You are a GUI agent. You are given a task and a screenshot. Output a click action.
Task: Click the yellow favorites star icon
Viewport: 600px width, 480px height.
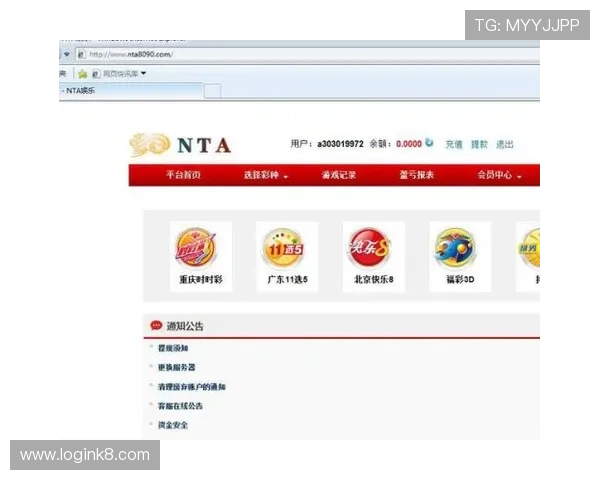[x=83, y=73]
